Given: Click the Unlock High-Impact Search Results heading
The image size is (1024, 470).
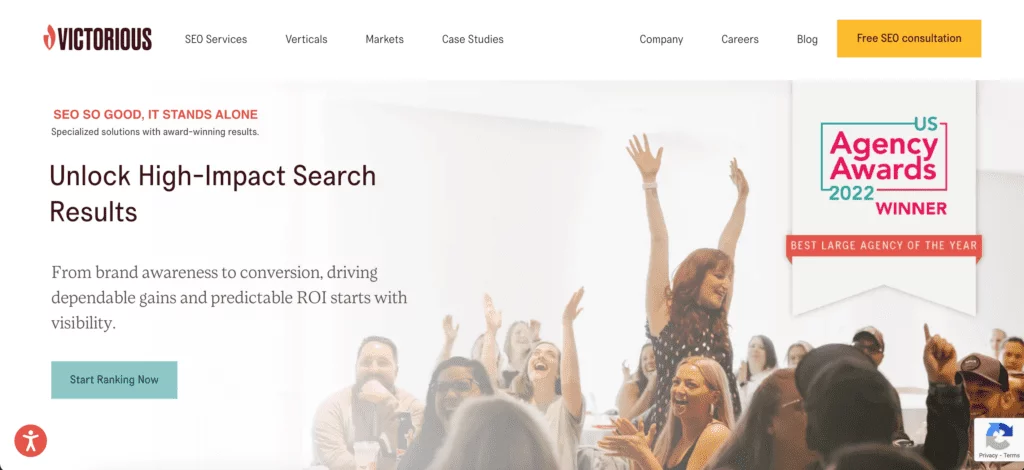Looking at the screenshot, I should (x=213, y=194).
